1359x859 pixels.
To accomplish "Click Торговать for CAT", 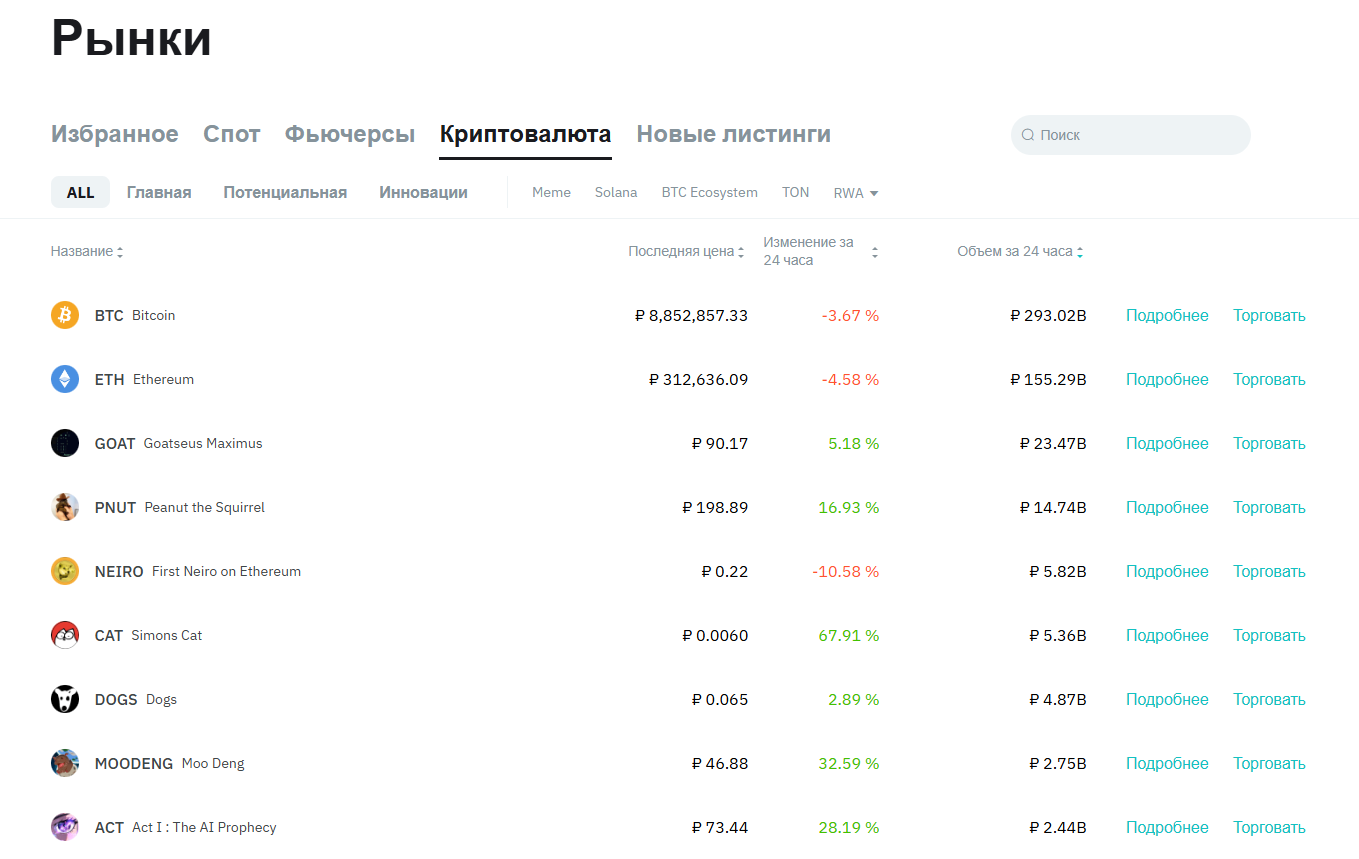I will [x=1269, y=635].
